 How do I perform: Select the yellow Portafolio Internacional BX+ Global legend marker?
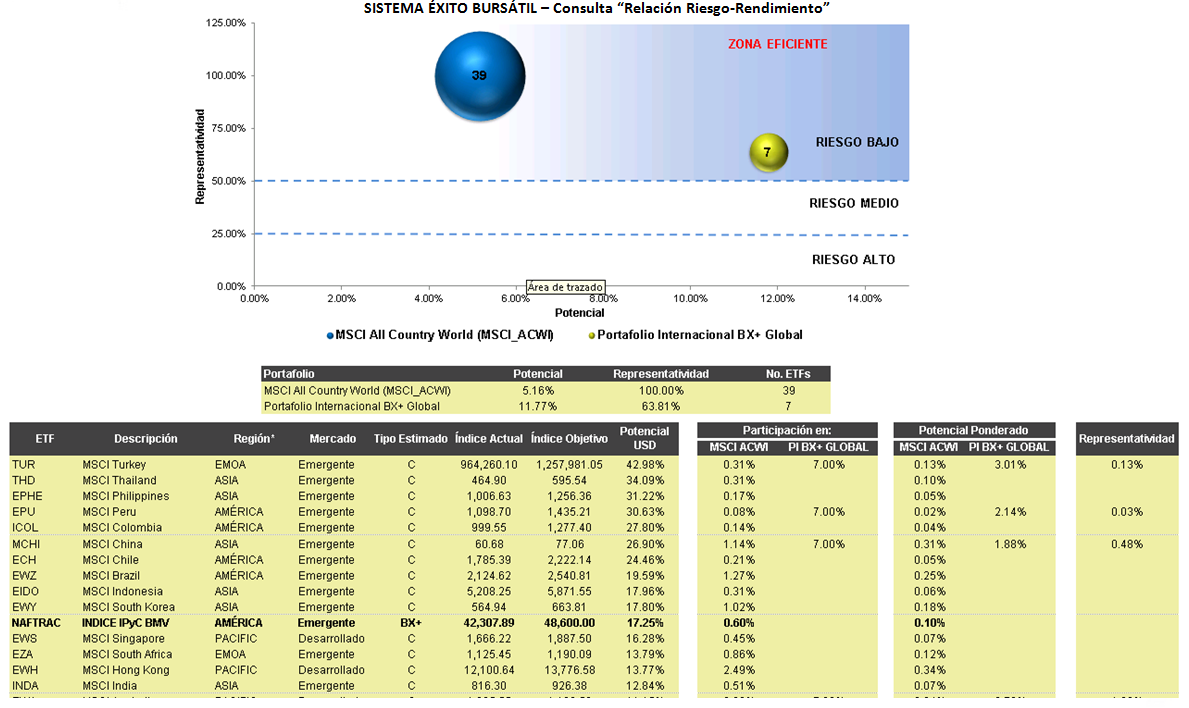[592, 336]
